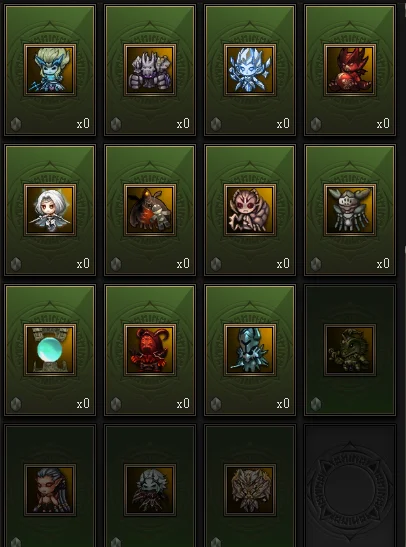Click the purple stone golem portrait
The width and height of the screenshot is (406, 547).
point(150,70)
